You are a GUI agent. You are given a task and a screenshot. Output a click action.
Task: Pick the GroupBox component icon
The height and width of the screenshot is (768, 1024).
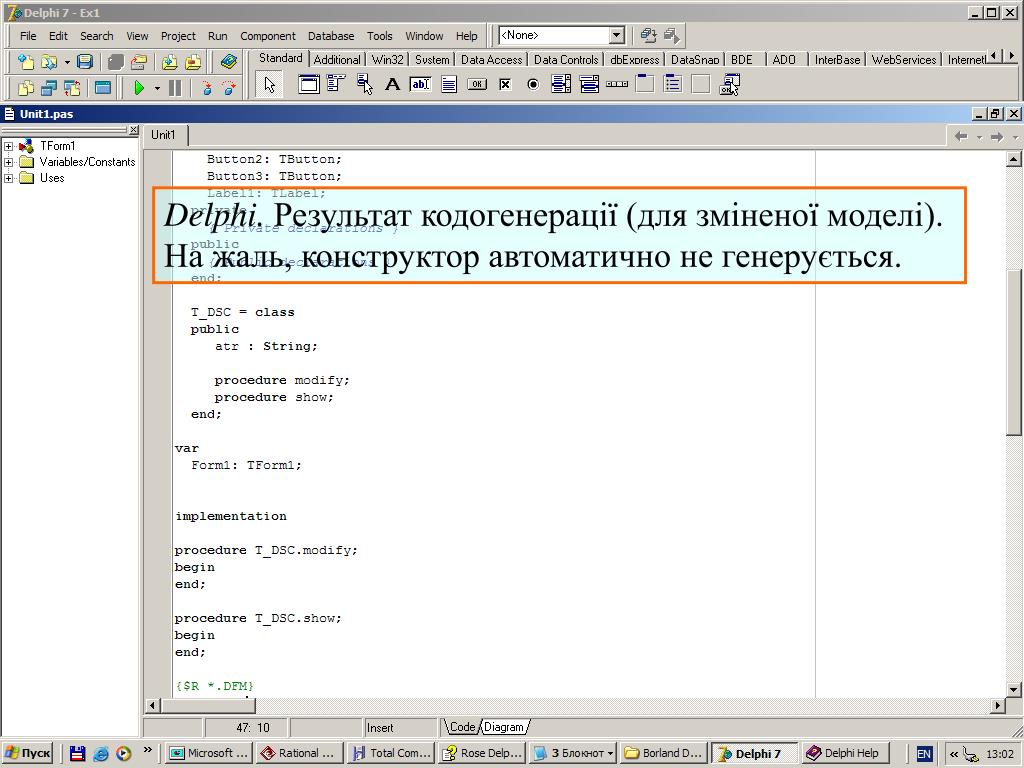[645, 84]
